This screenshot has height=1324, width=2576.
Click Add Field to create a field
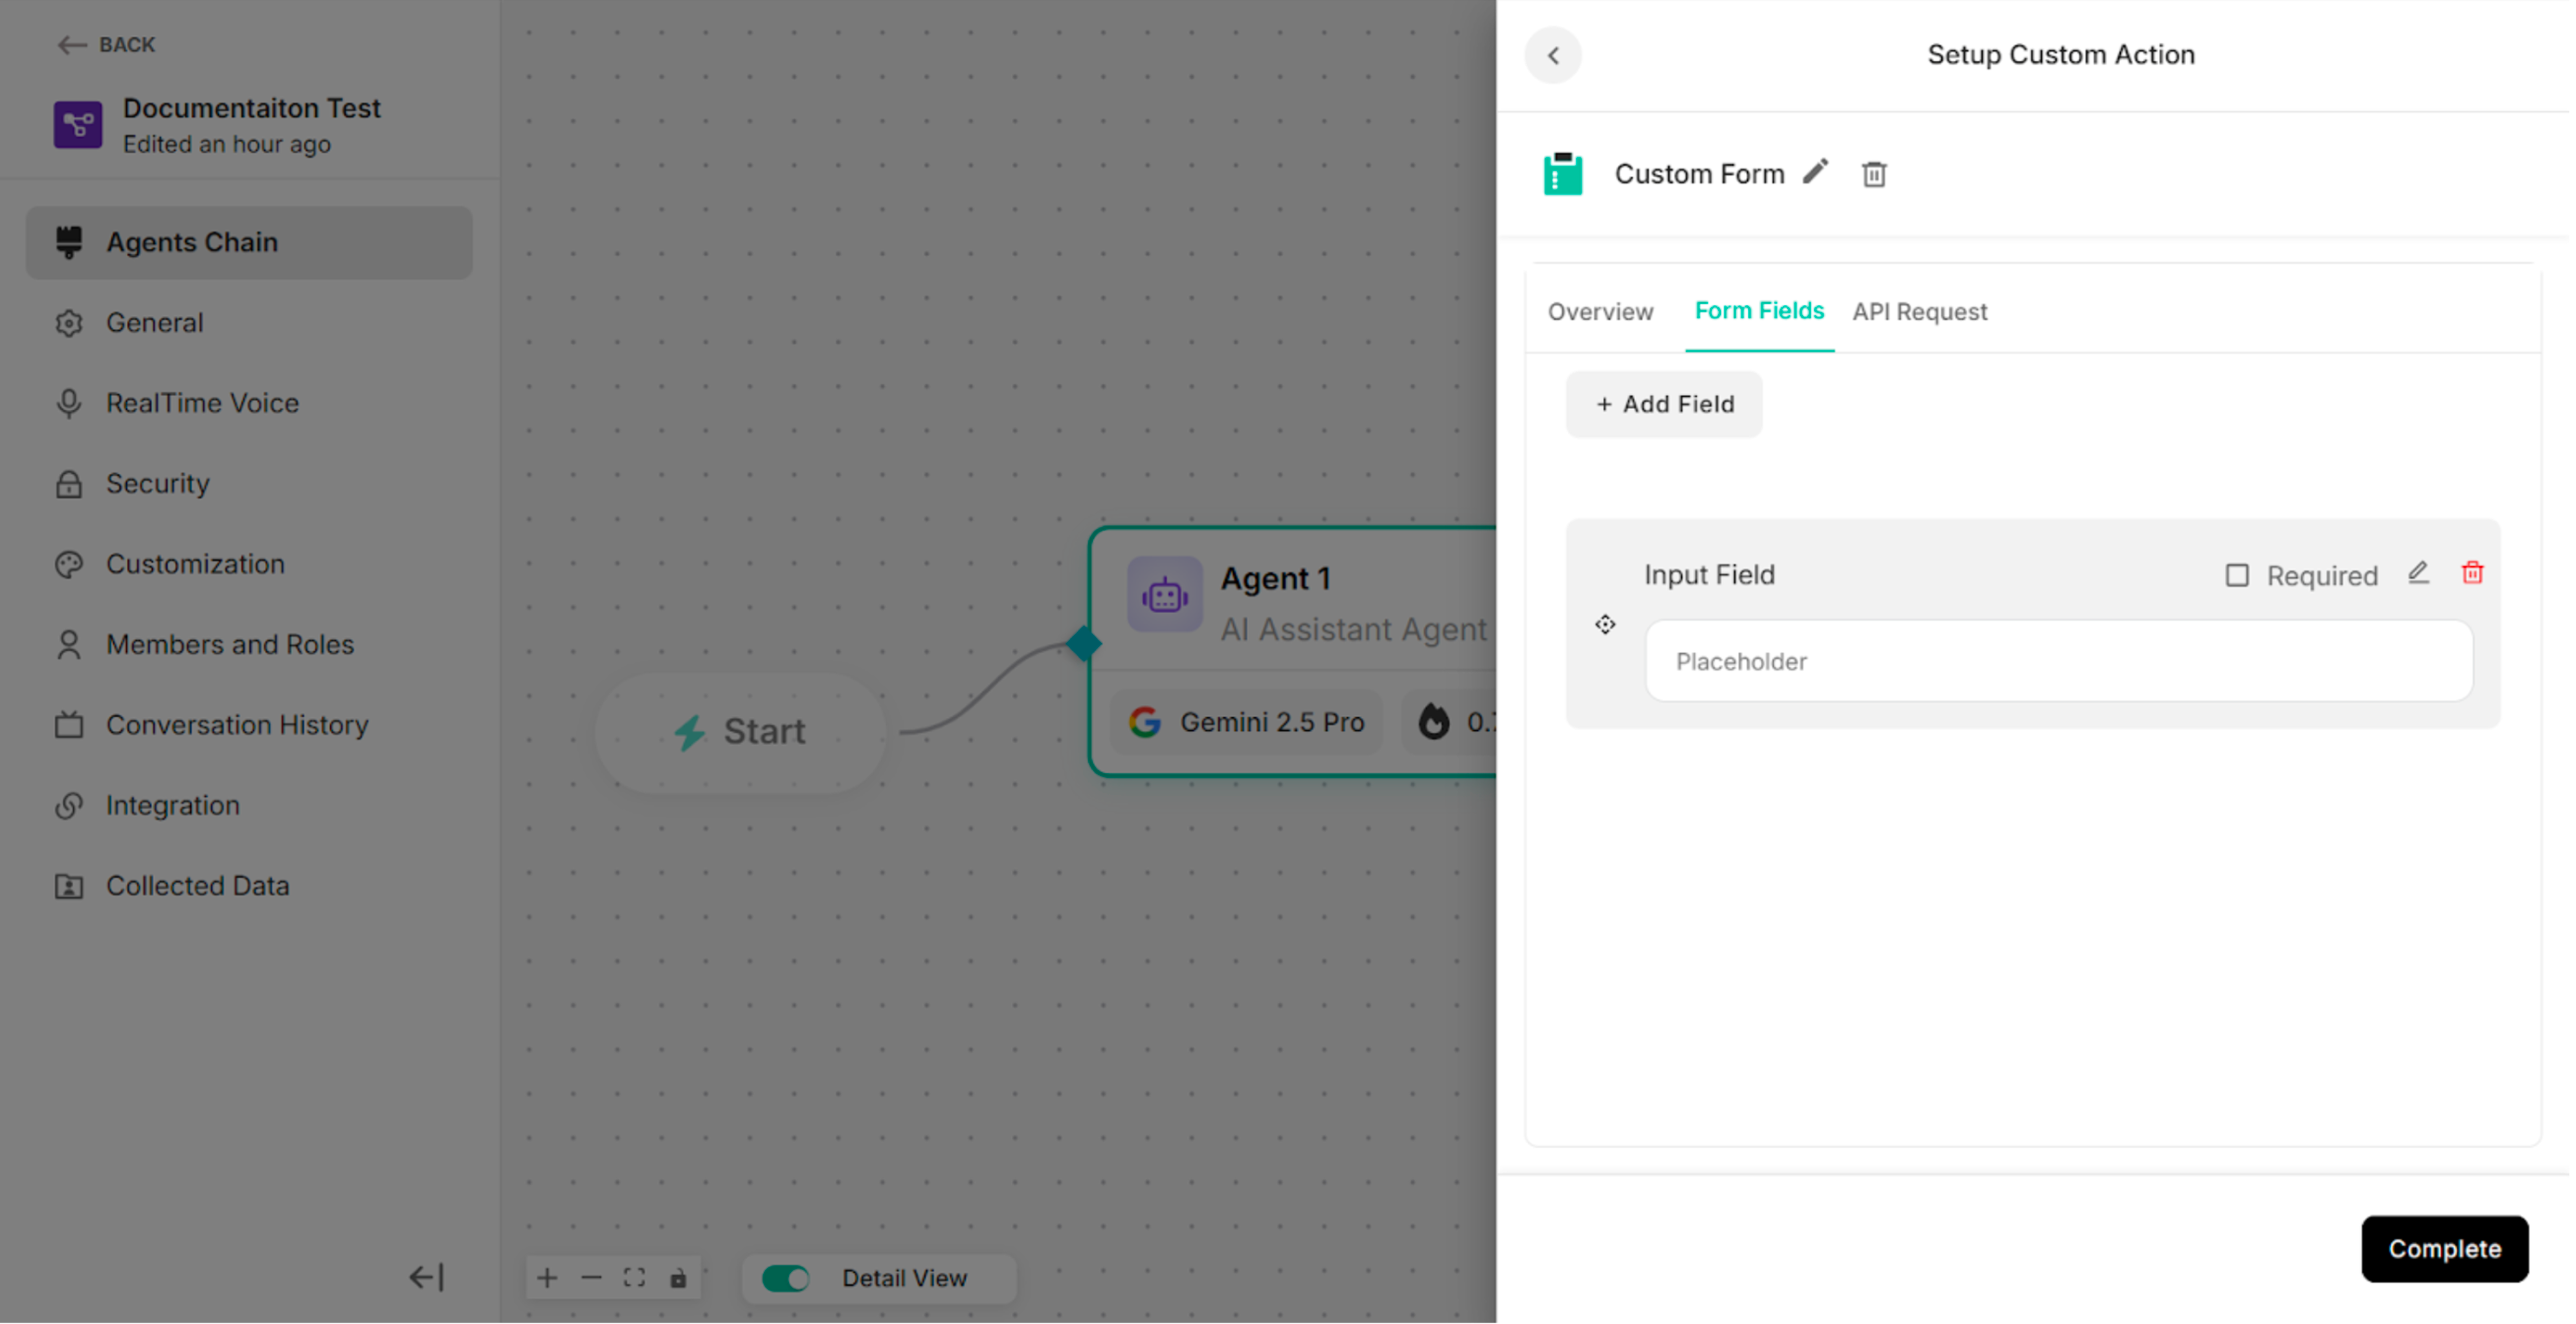[1663, 404]
